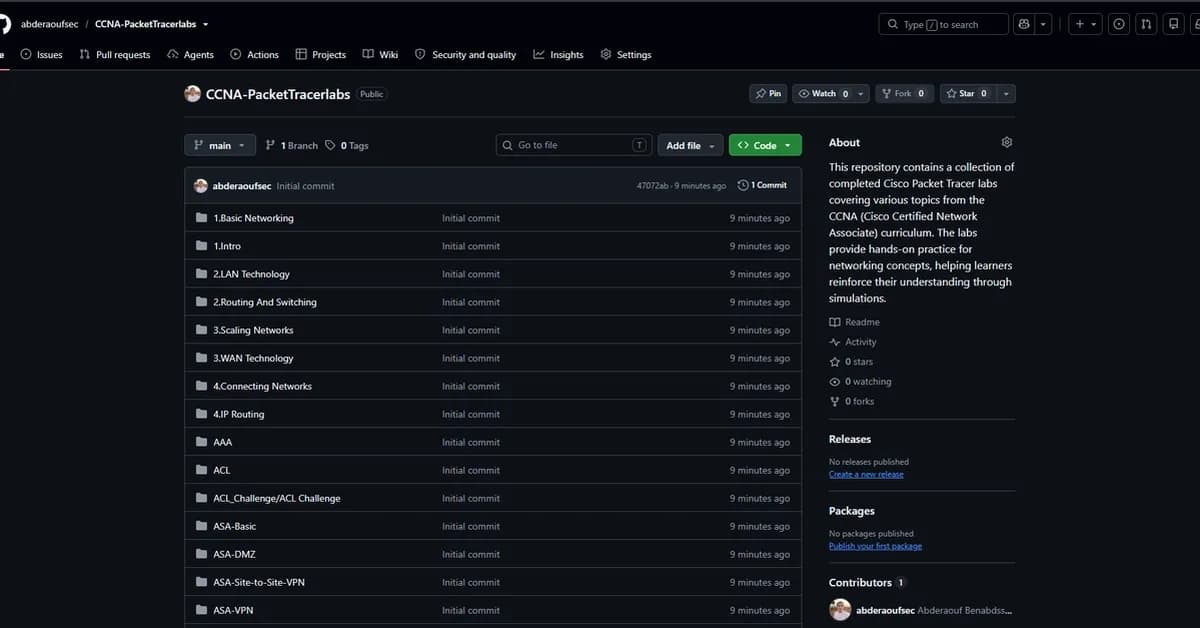Click the repository owner avatar beside the title
Image resolution: width=1200 pixels, height=628 pixels.
tap(193, 94)
